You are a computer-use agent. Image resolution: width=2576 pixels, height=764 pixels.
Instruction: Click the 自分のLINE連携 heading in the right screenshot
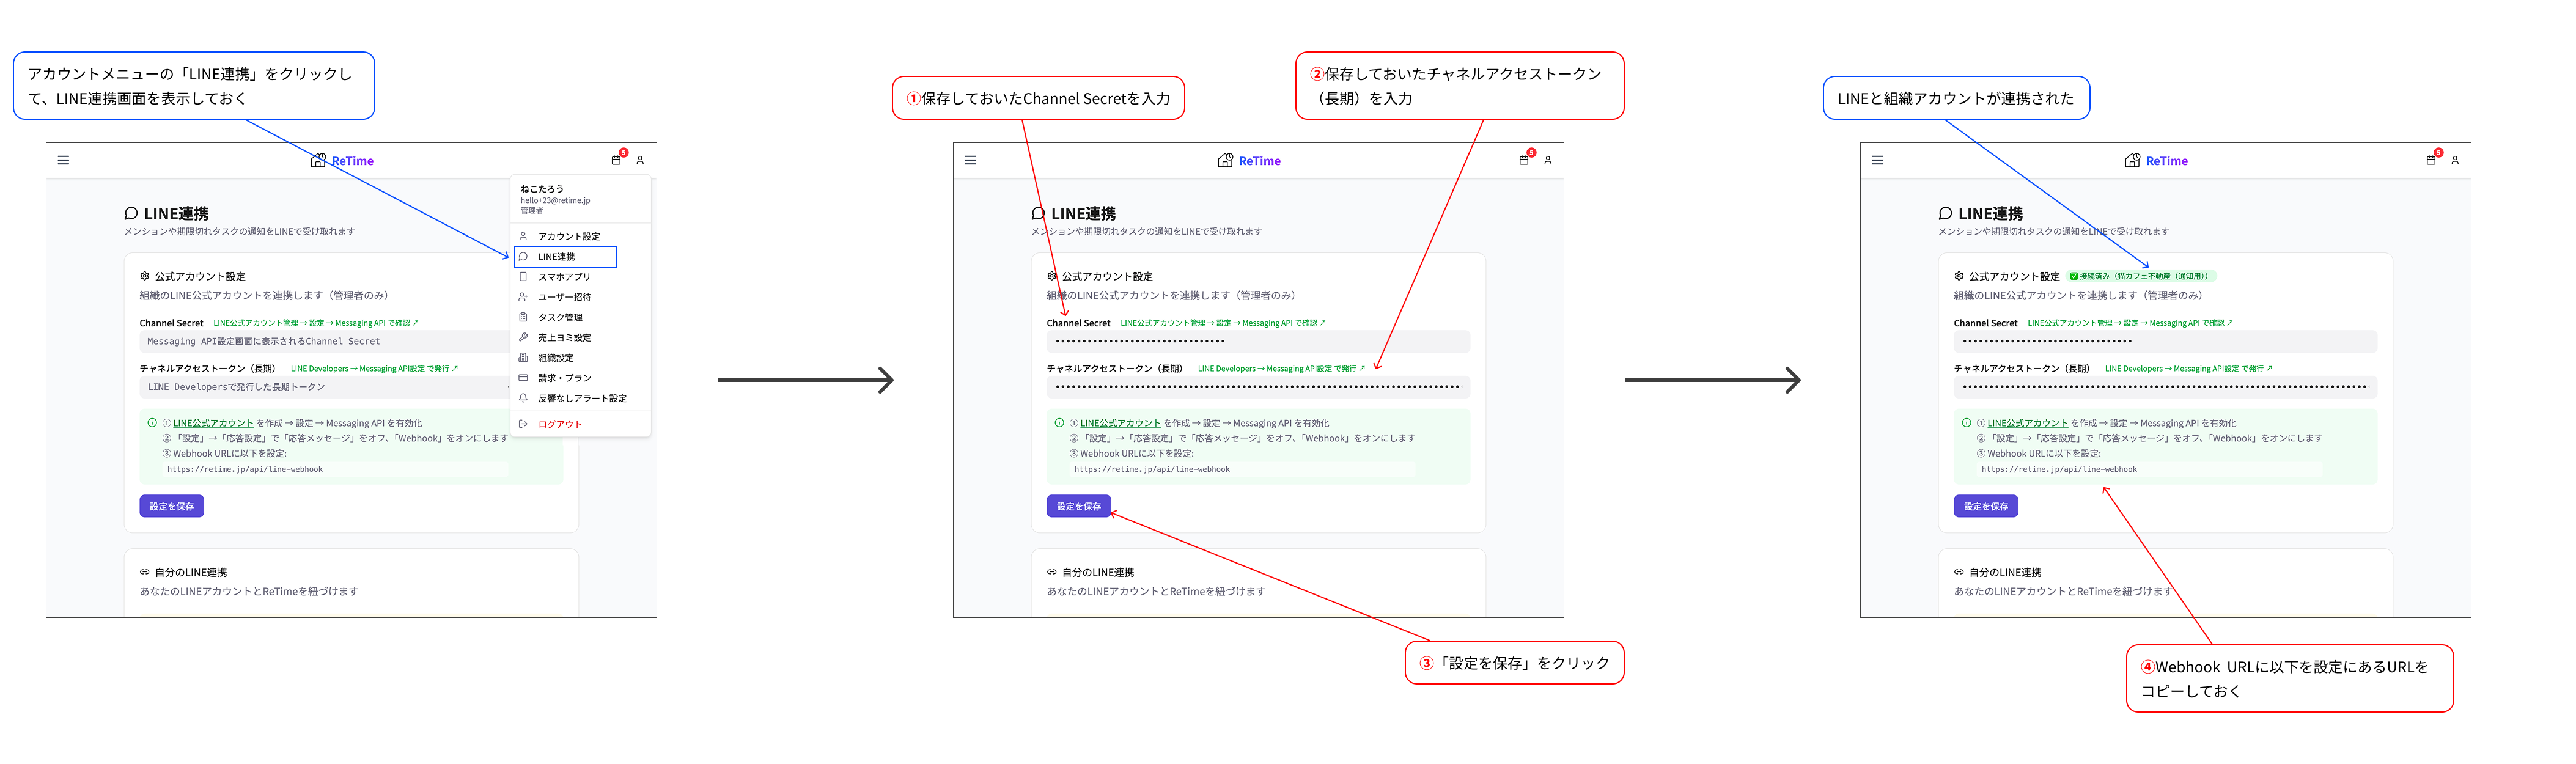pyautogui.click(x=2005, y=573)
